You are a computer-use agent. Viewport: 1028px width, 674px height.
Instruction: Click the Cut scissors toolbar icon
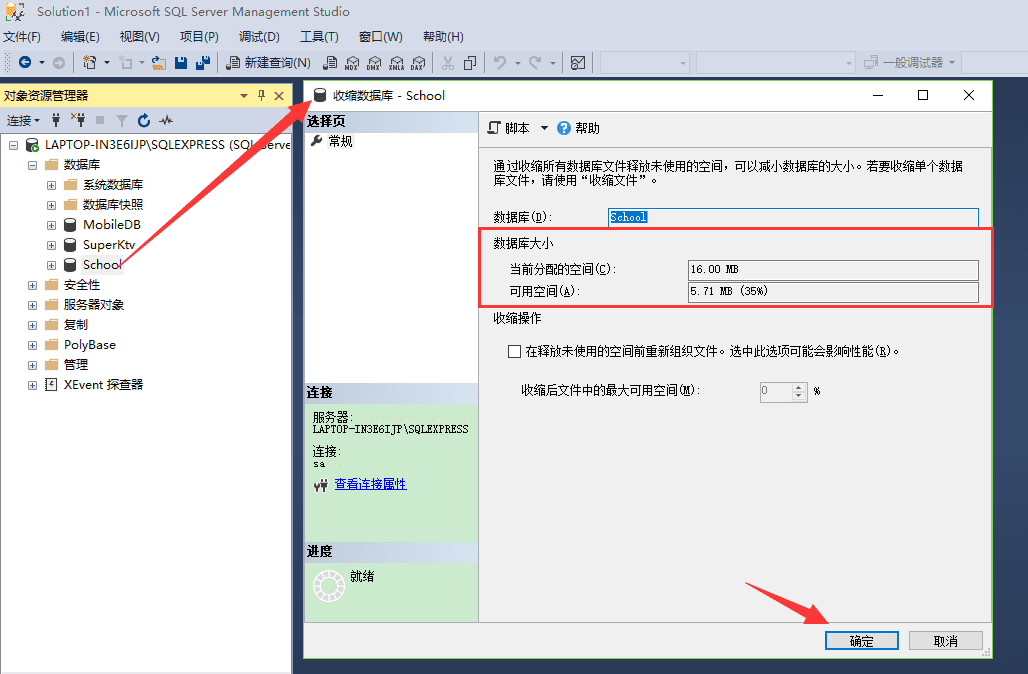coord(448,62)
